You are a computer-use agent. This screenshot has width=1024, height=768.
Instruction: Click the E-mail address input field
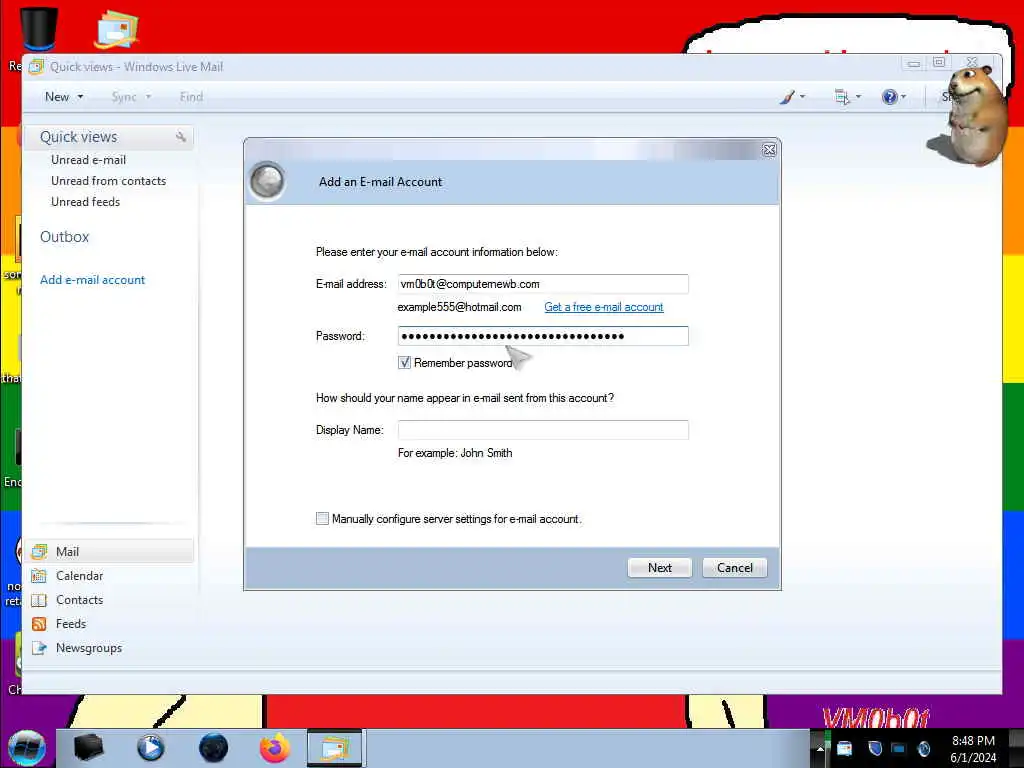tap(543, 284)
